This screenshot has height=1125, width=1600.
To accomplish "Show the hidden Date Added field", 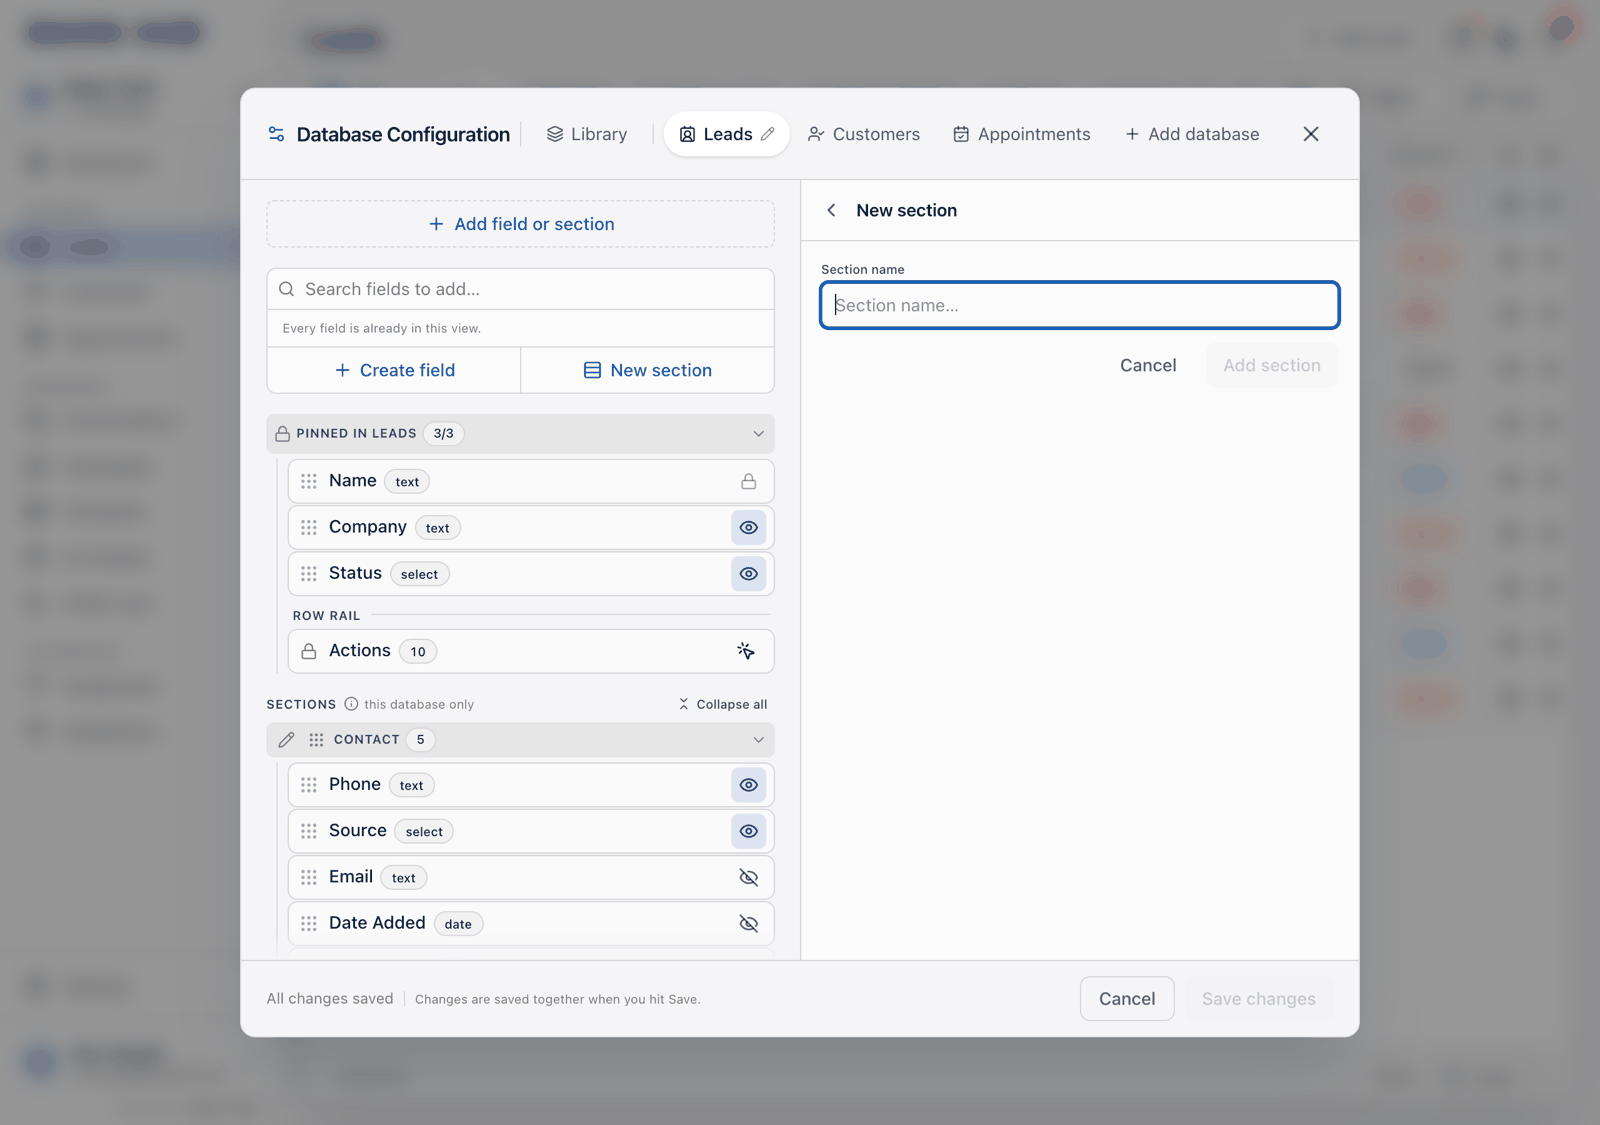I will pos(748,923).
